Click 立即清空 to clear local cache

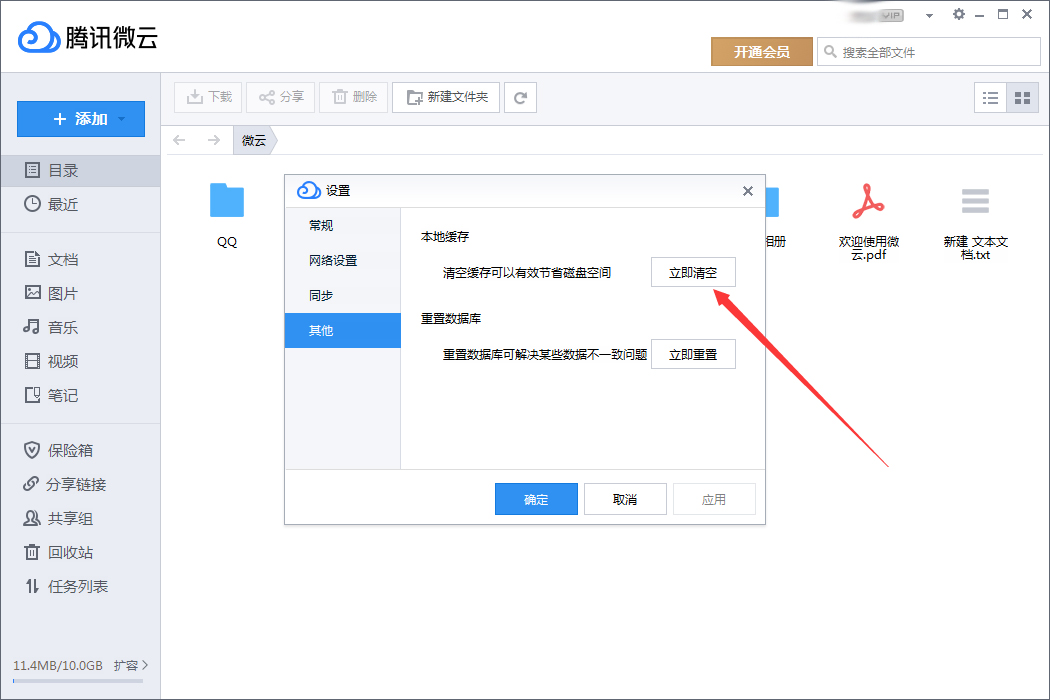[693, 271]
